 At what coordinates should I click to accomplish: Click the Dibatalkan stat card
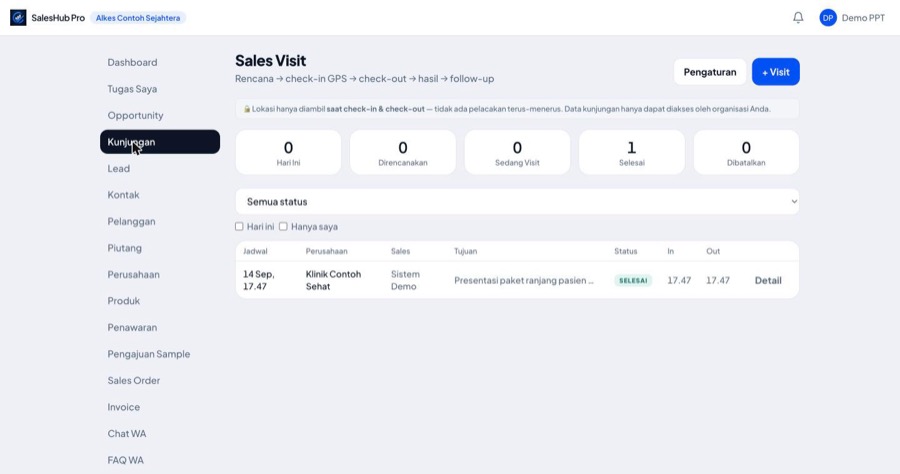coord(746,152)
